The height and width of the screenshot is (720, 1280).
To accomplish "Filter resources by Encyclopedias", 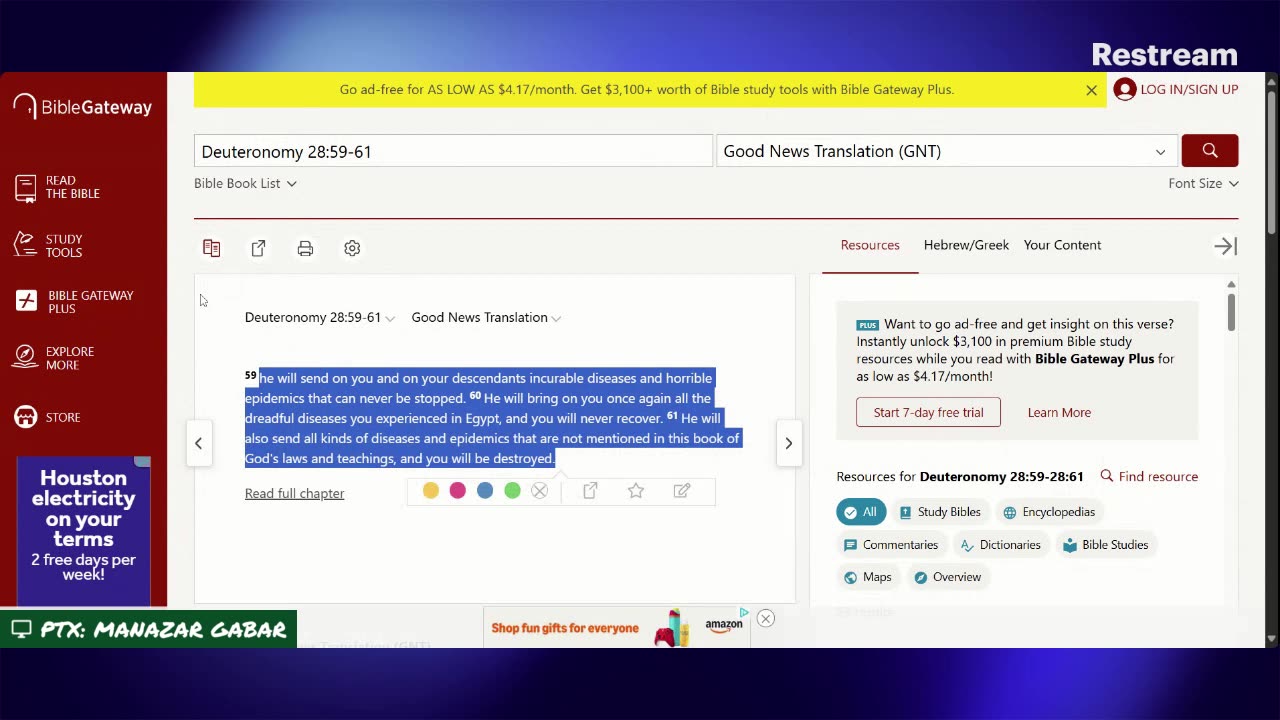I will [x=1049, y=512].
